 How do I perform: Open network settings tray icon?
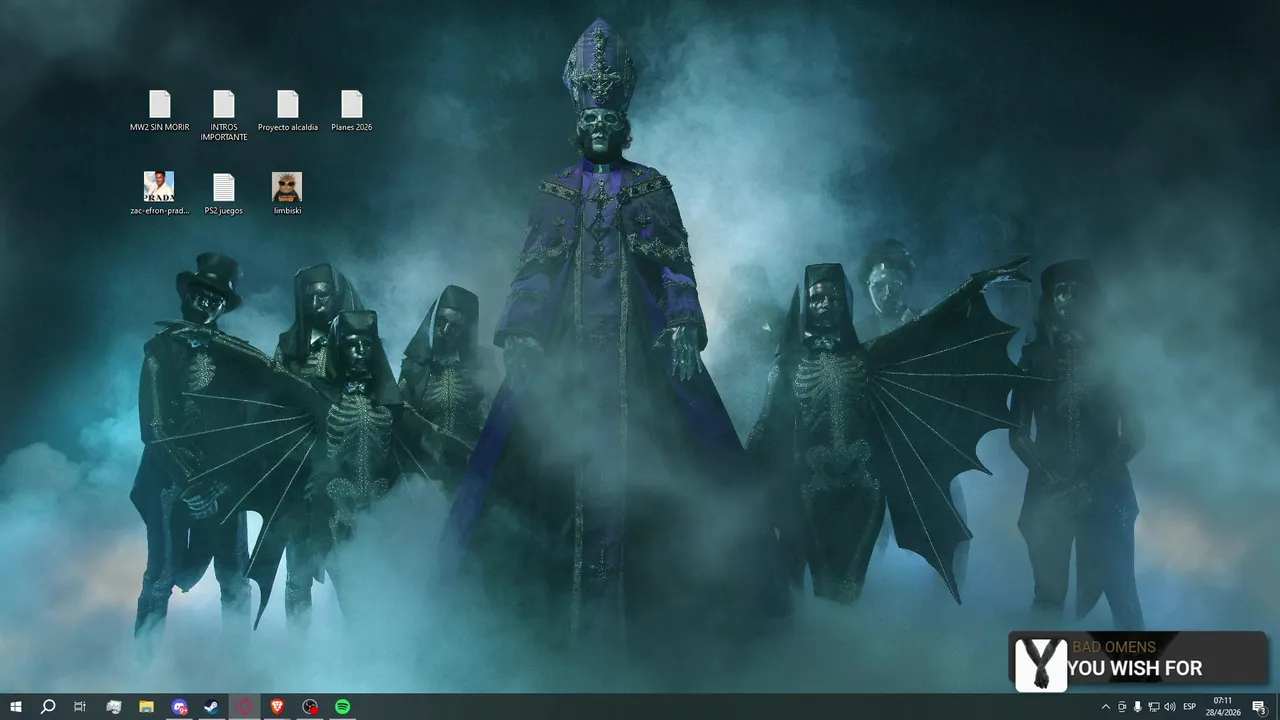1154,707
